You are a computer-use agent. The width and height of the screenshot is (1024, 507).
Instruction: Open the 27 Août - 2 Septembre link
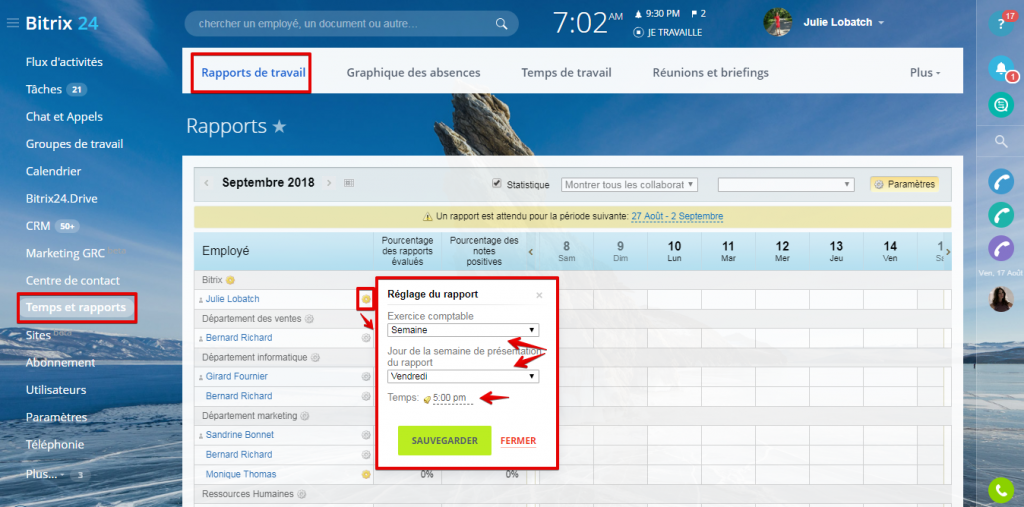(x=677, y=216)
